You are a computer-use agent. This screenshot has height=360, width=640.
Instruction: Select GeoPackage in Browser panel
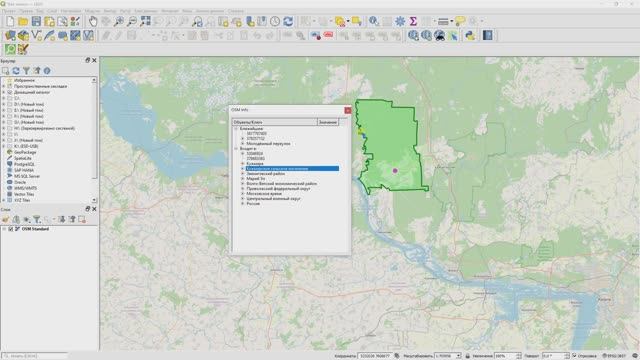coord(25,152)
